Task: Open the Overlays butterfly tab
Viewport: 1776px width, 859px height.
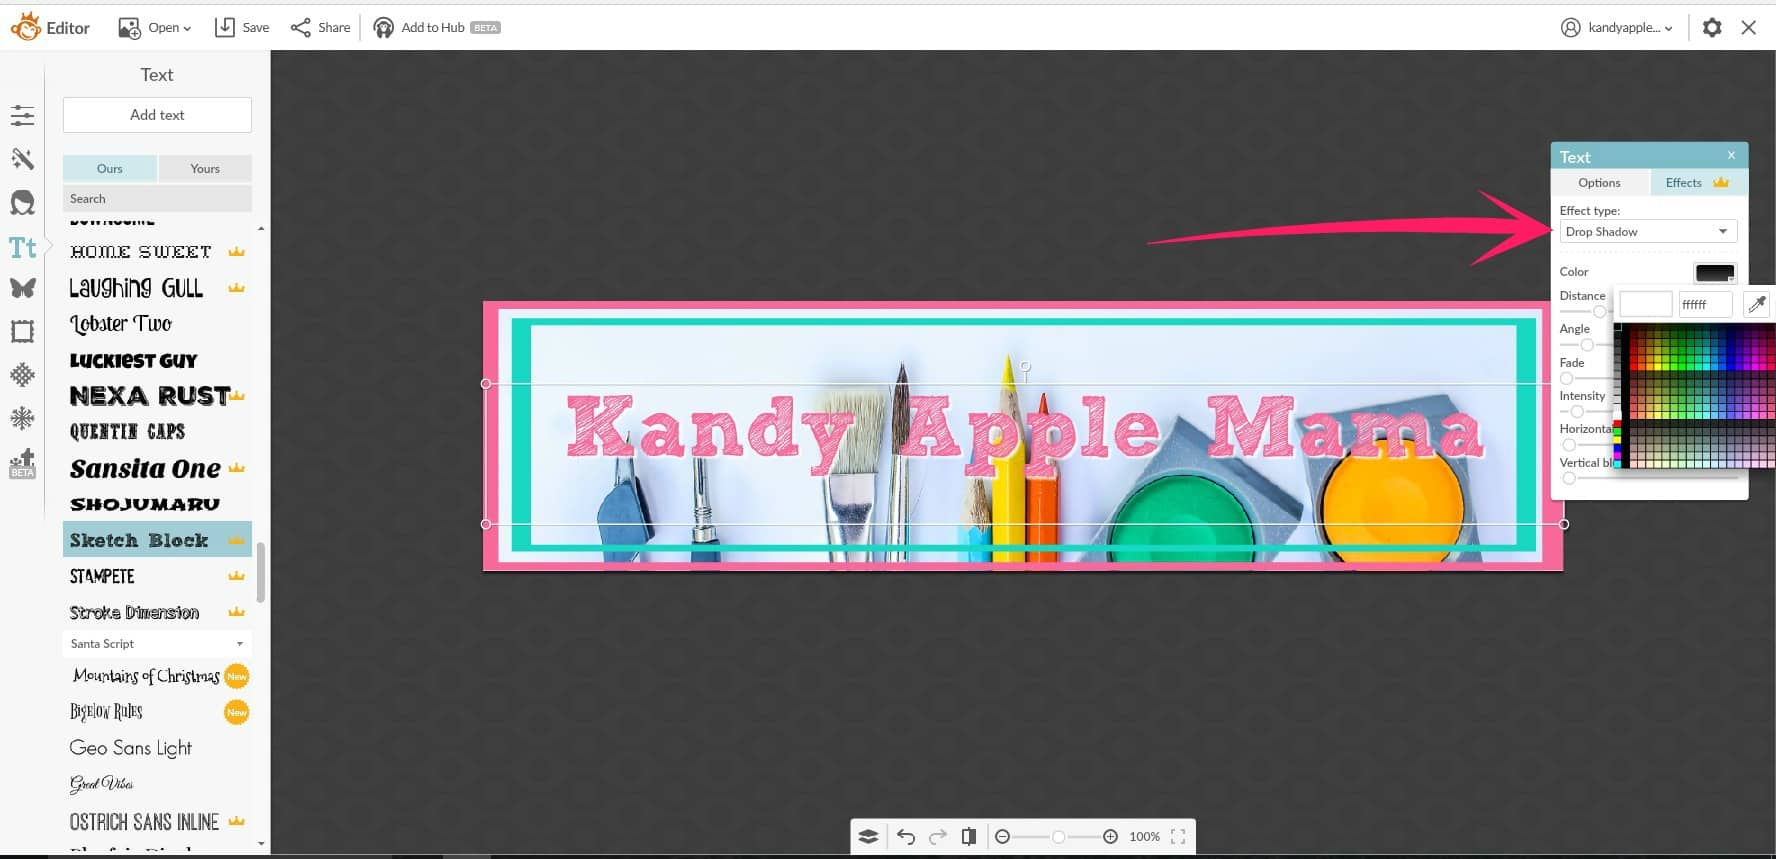Action: tap(22, 288)
